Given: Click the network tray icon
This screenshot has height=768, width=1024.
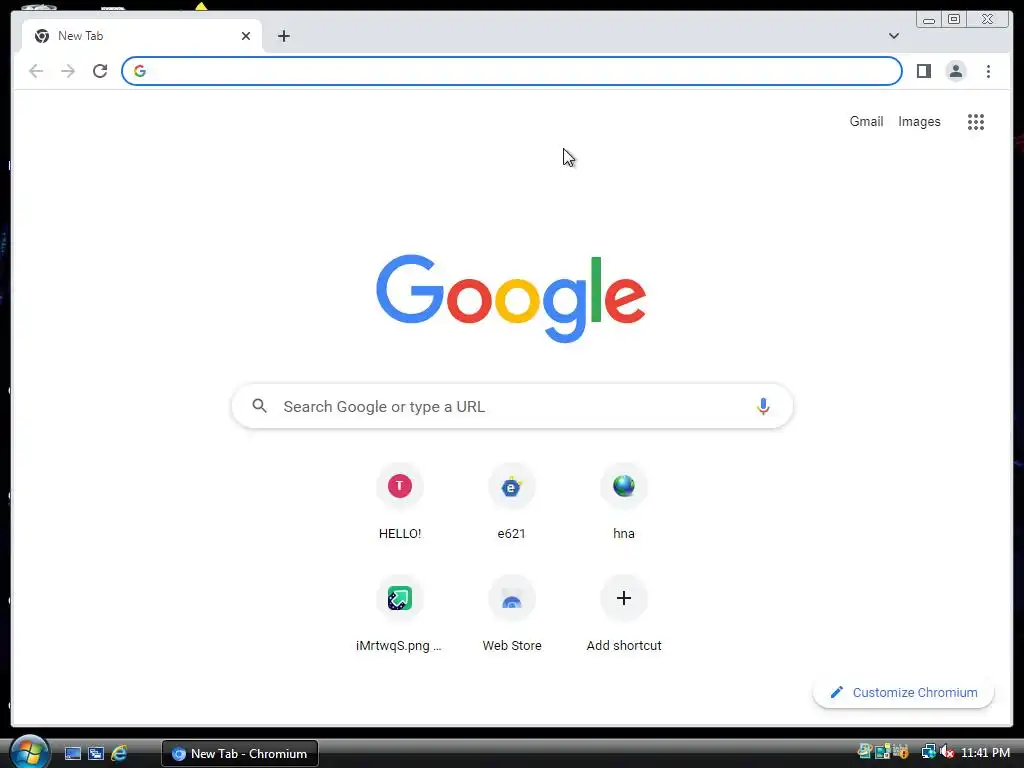Looking at the screenshot, I should [x=928, y=752].
